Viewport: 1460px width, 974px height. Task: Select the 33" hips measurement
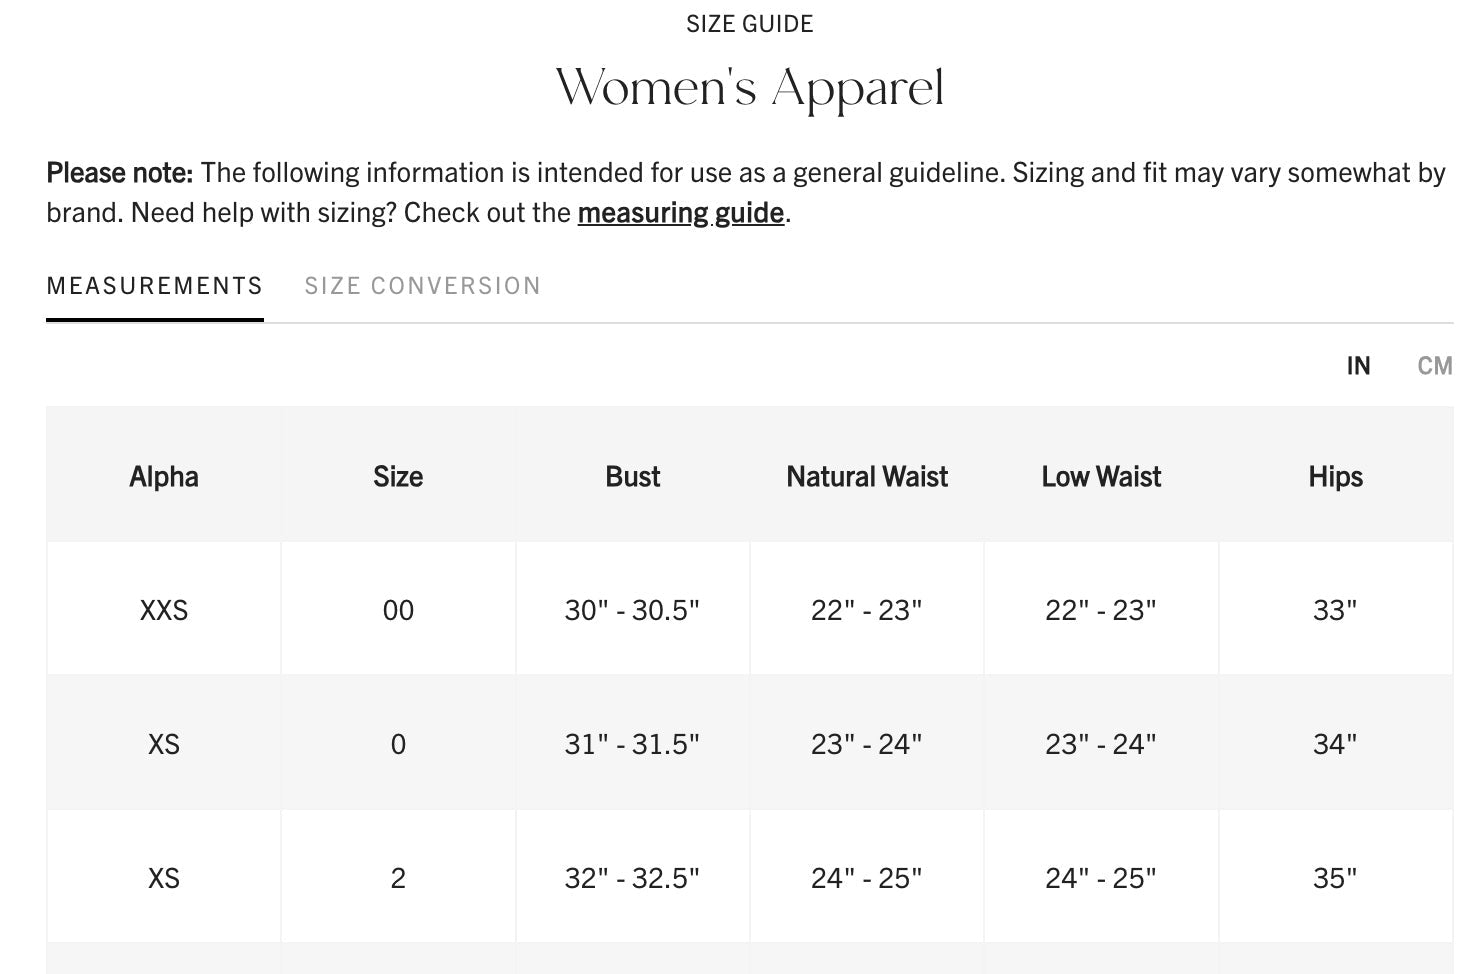coord(1335,610)
